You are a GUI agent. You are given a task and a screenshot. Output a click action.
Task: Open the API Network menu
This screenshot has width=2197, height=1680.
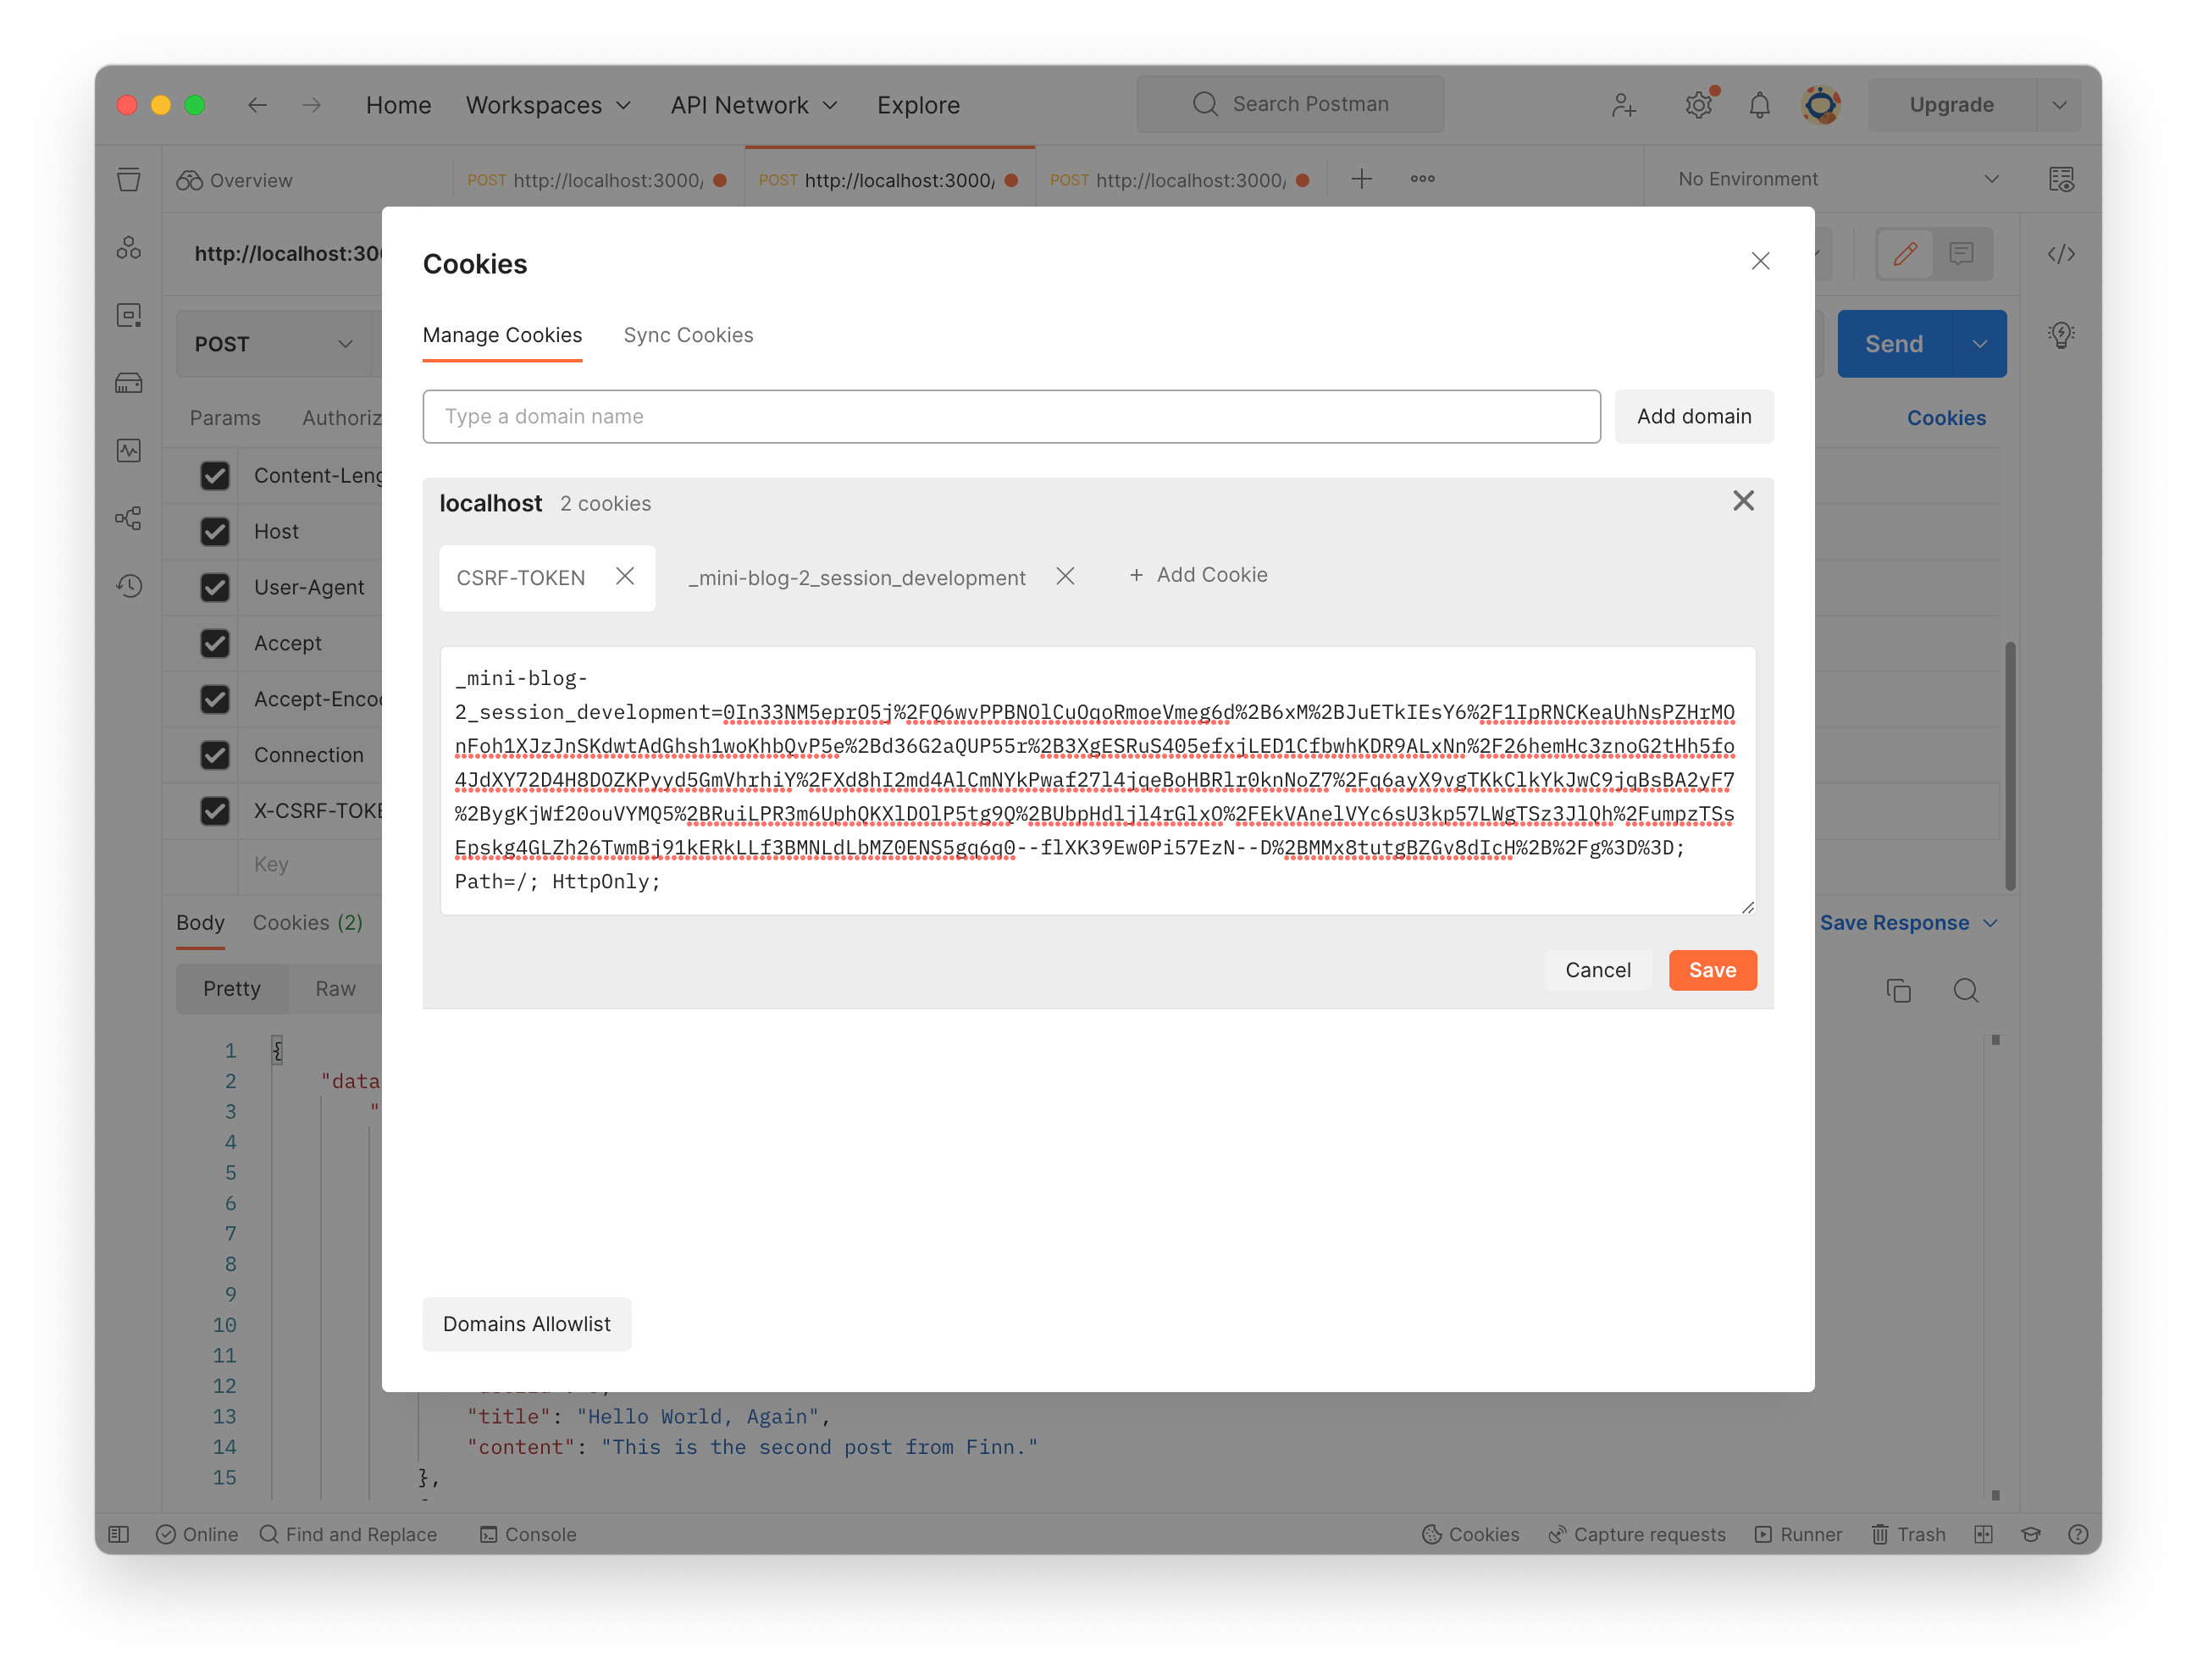[x=753, y=105]
